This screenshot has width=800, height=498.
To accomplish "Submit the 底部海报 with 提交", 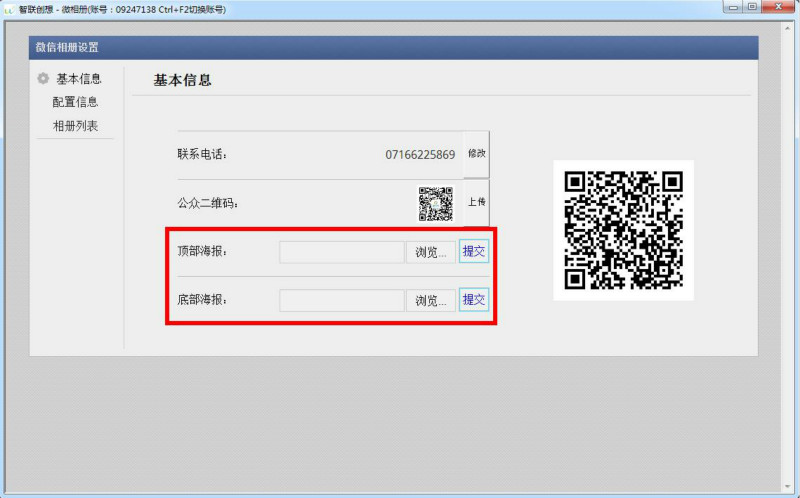I will click(474, 300).
